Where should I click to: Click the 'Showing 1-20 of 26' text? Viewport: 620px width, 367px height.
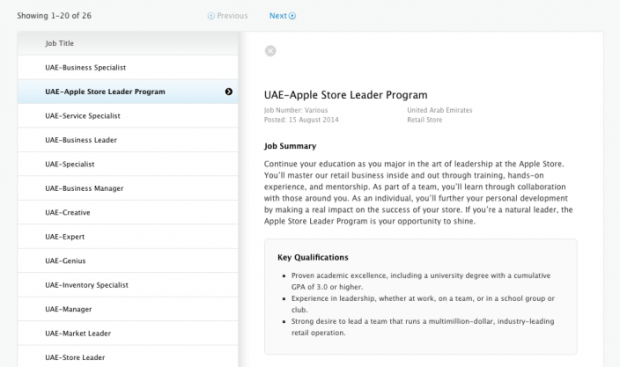(54, 16)
